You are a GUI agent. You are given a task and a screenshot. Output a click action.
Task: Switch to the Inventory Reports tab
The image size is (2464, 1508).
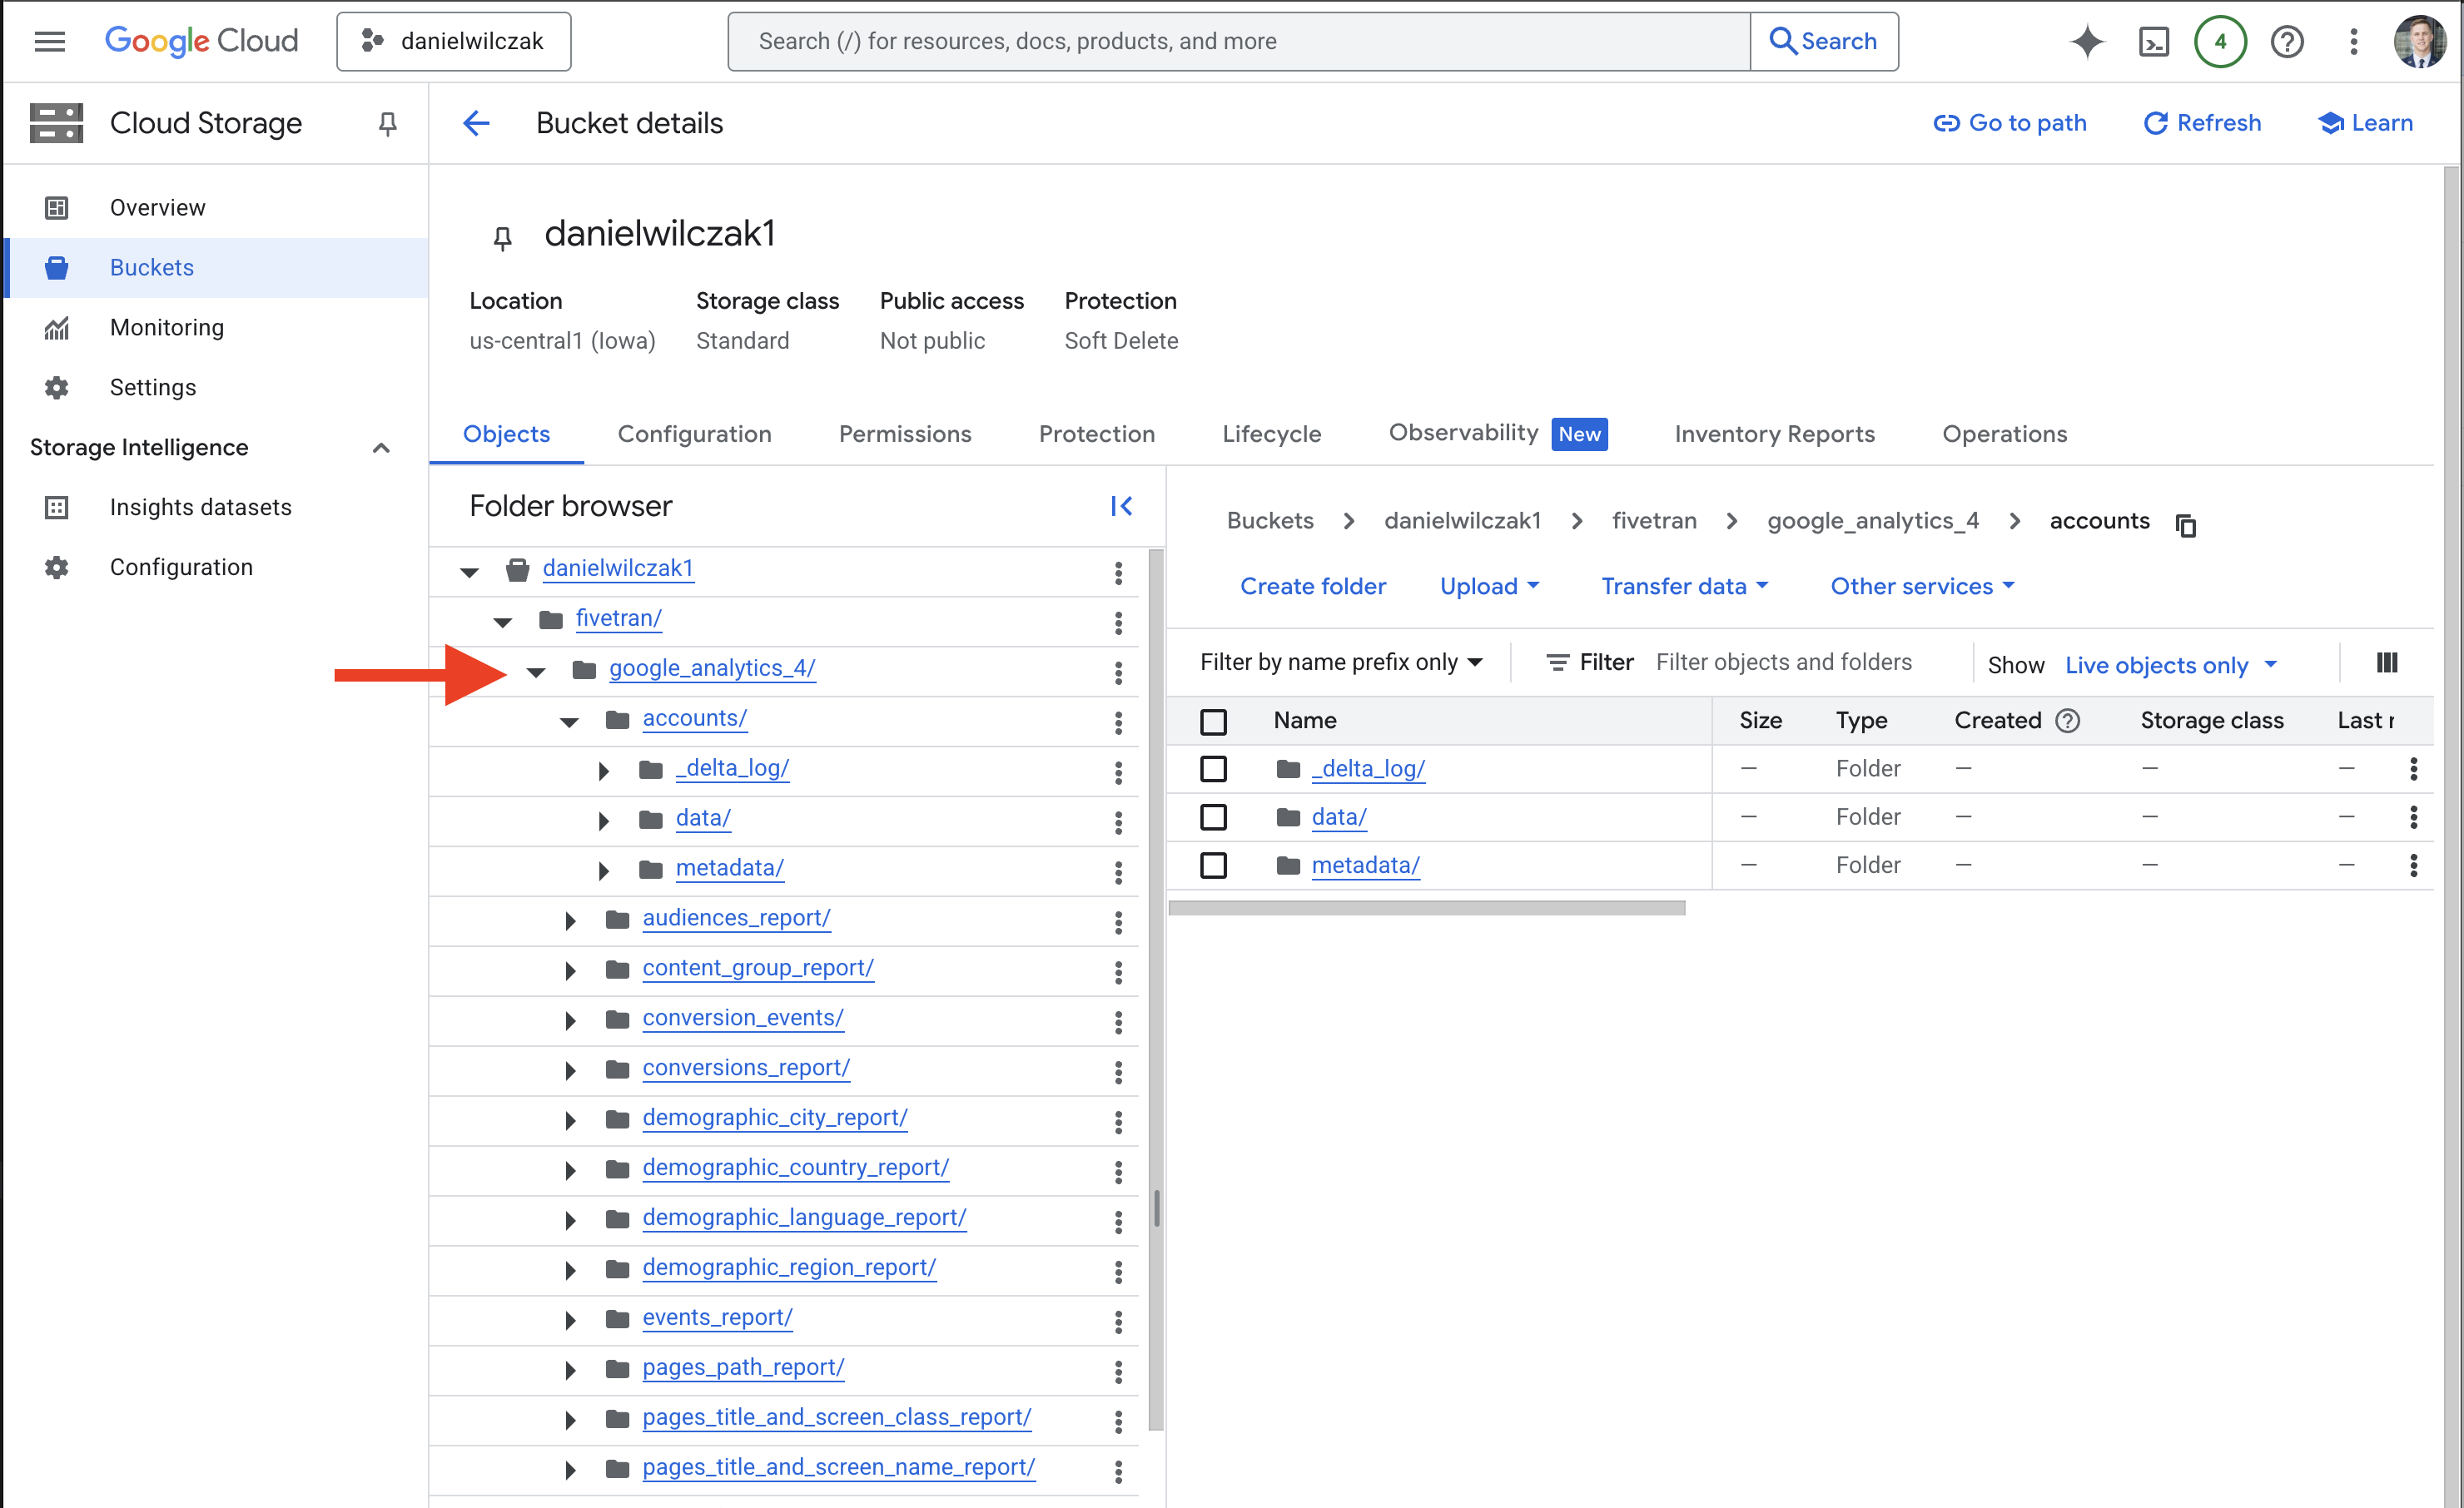pyautogui.click(x=1774, y=434)
